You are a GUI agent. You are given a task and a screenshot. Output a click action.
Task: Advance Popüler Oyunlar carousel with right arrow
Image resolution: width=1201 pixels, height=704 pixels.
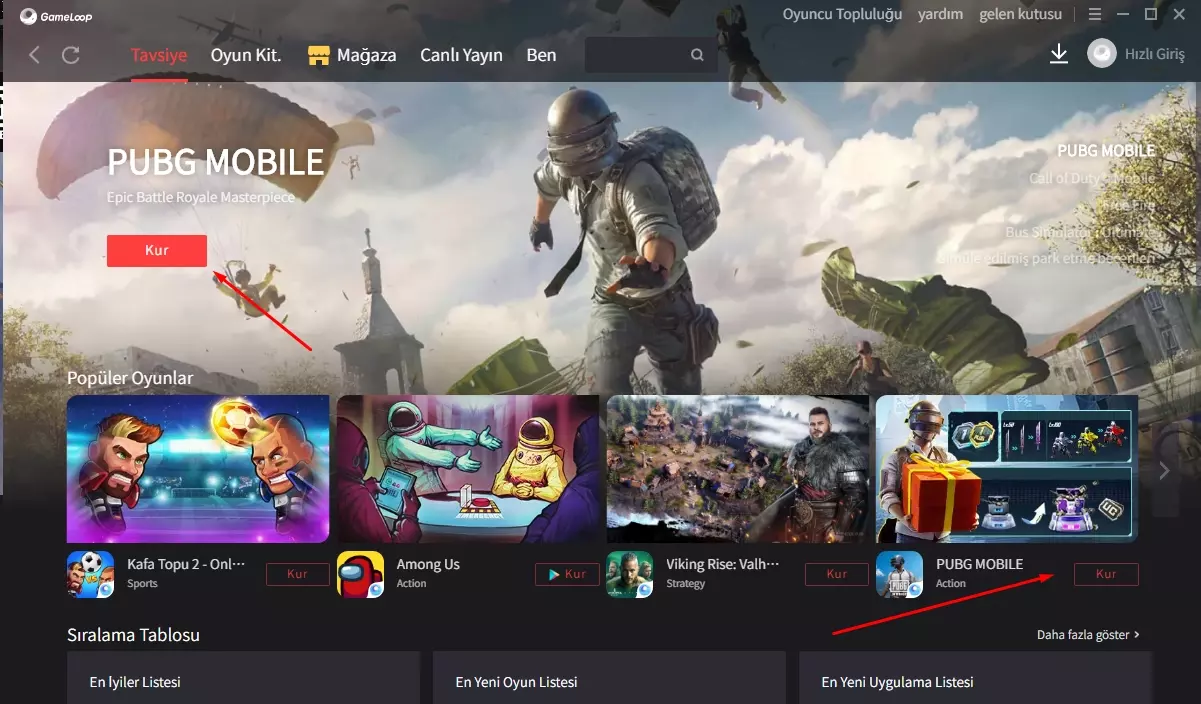coord(1164,470)
